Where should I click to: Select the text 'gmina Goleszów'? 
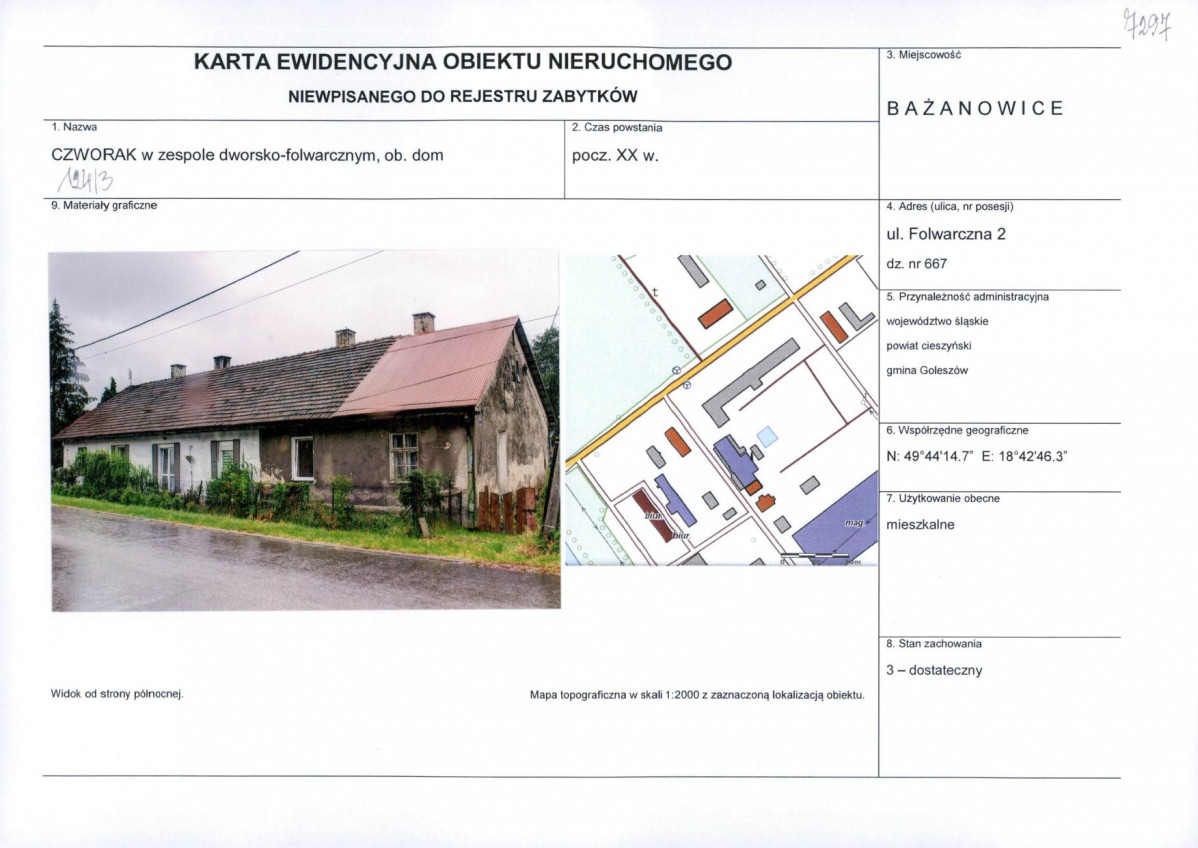(x=927, y=371)
